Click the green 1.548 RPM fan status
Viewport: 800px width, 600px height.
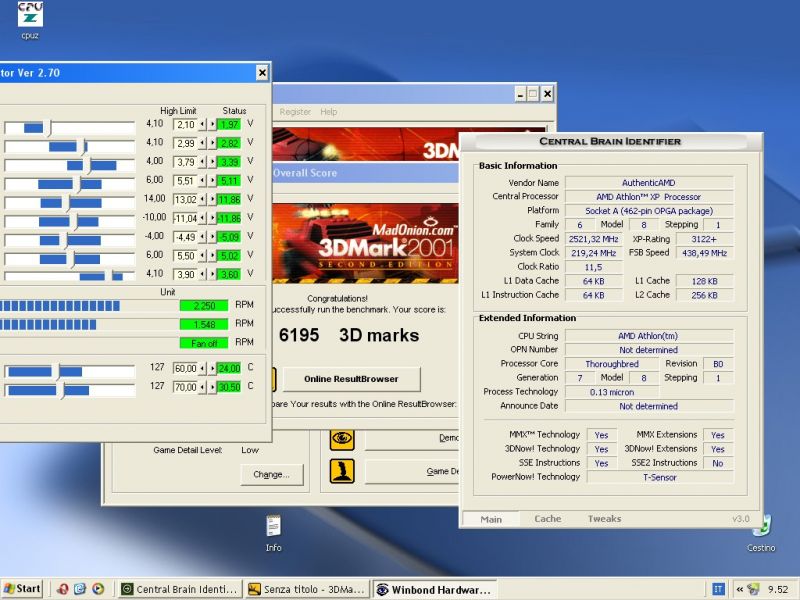[204, 324]
